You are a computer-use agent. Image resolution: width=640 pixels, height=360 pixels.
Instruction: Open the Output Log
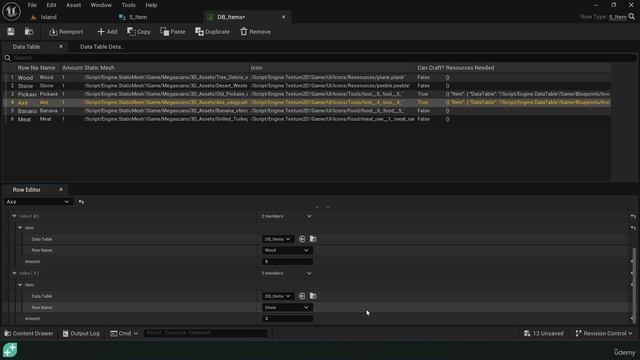[81, 333]
